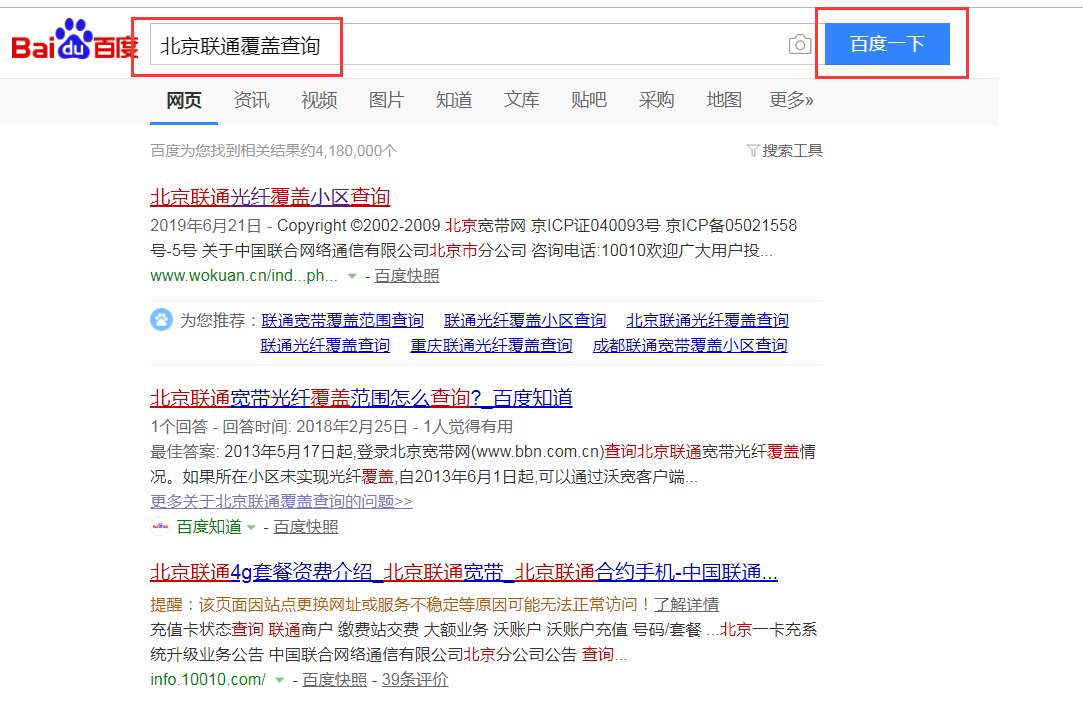The width and height of the screenshot is (1083, 701).
Task: Expand the 百度快照 arrow under the first result
Action: pyautogui.click(x=352, y=278)
